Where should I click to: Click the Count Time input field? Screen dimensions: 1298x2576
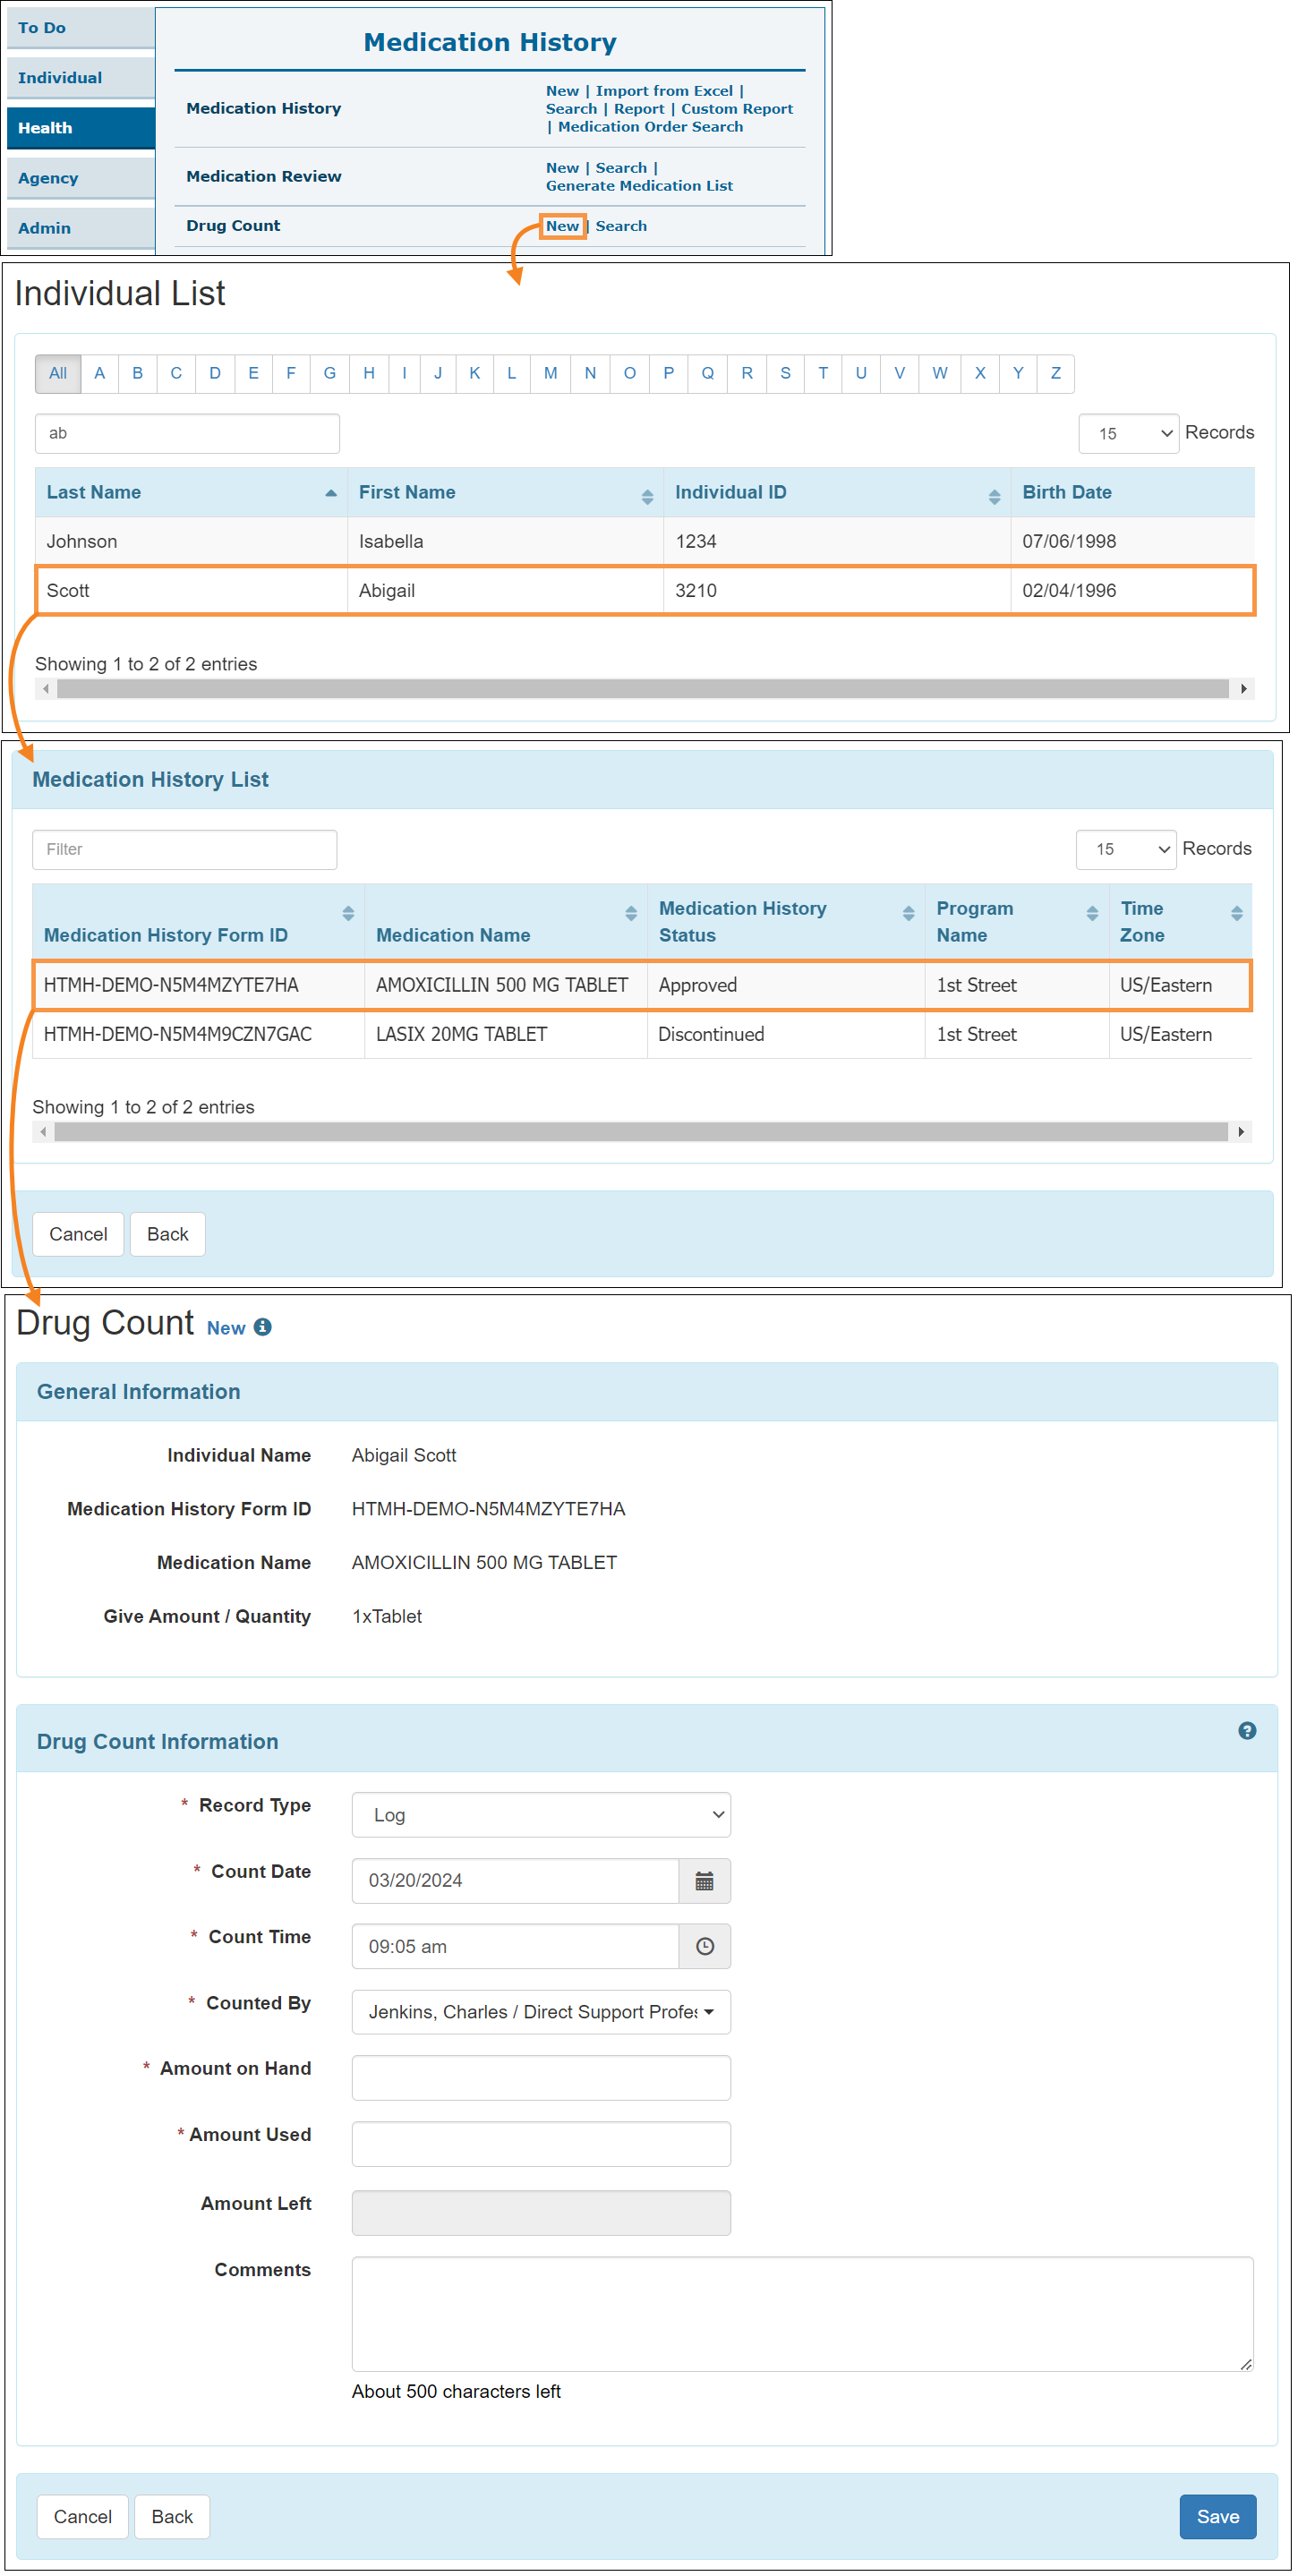(515, 1947)
